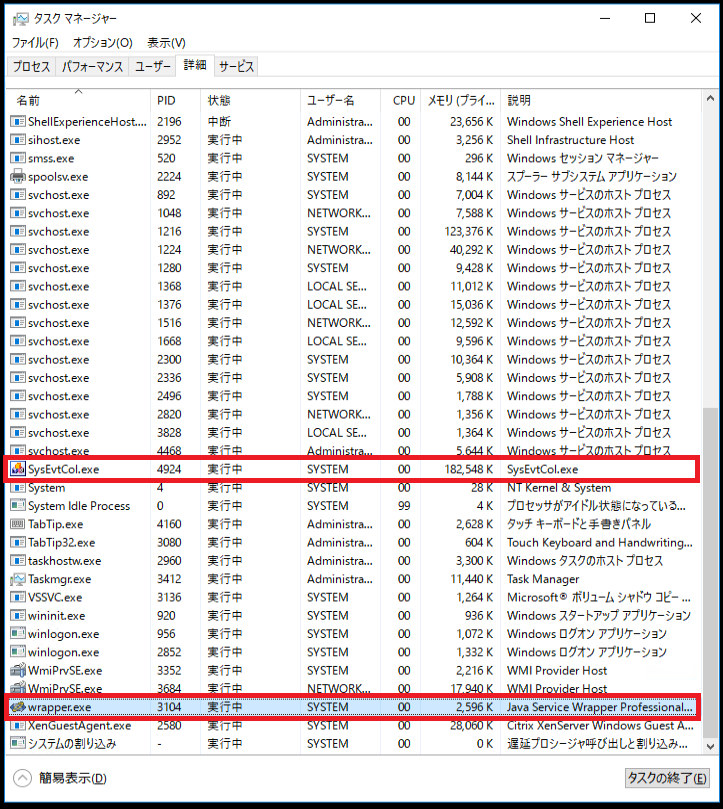Switch to the ユーザー tab

[153, 67]
